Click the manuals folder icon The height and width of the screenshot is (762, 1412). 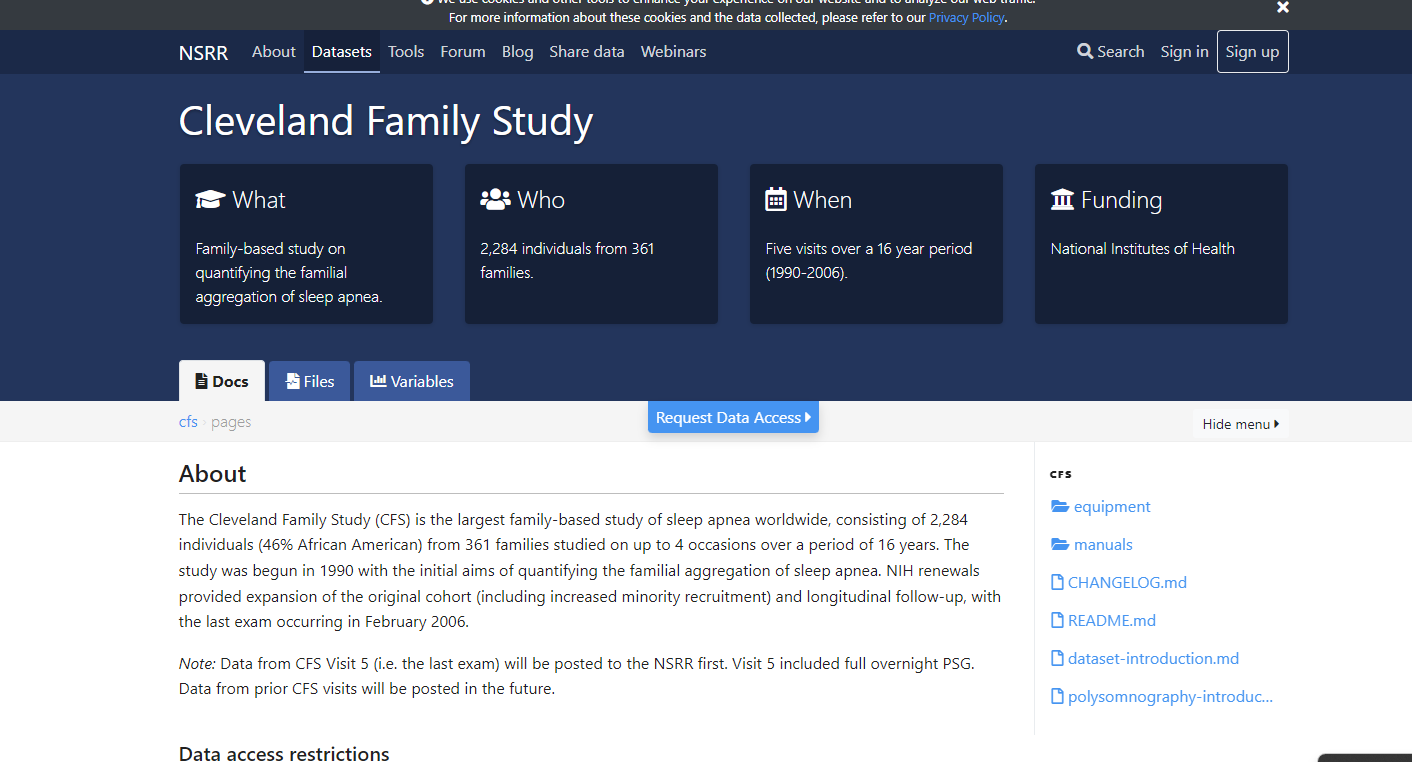[1060, 545]
